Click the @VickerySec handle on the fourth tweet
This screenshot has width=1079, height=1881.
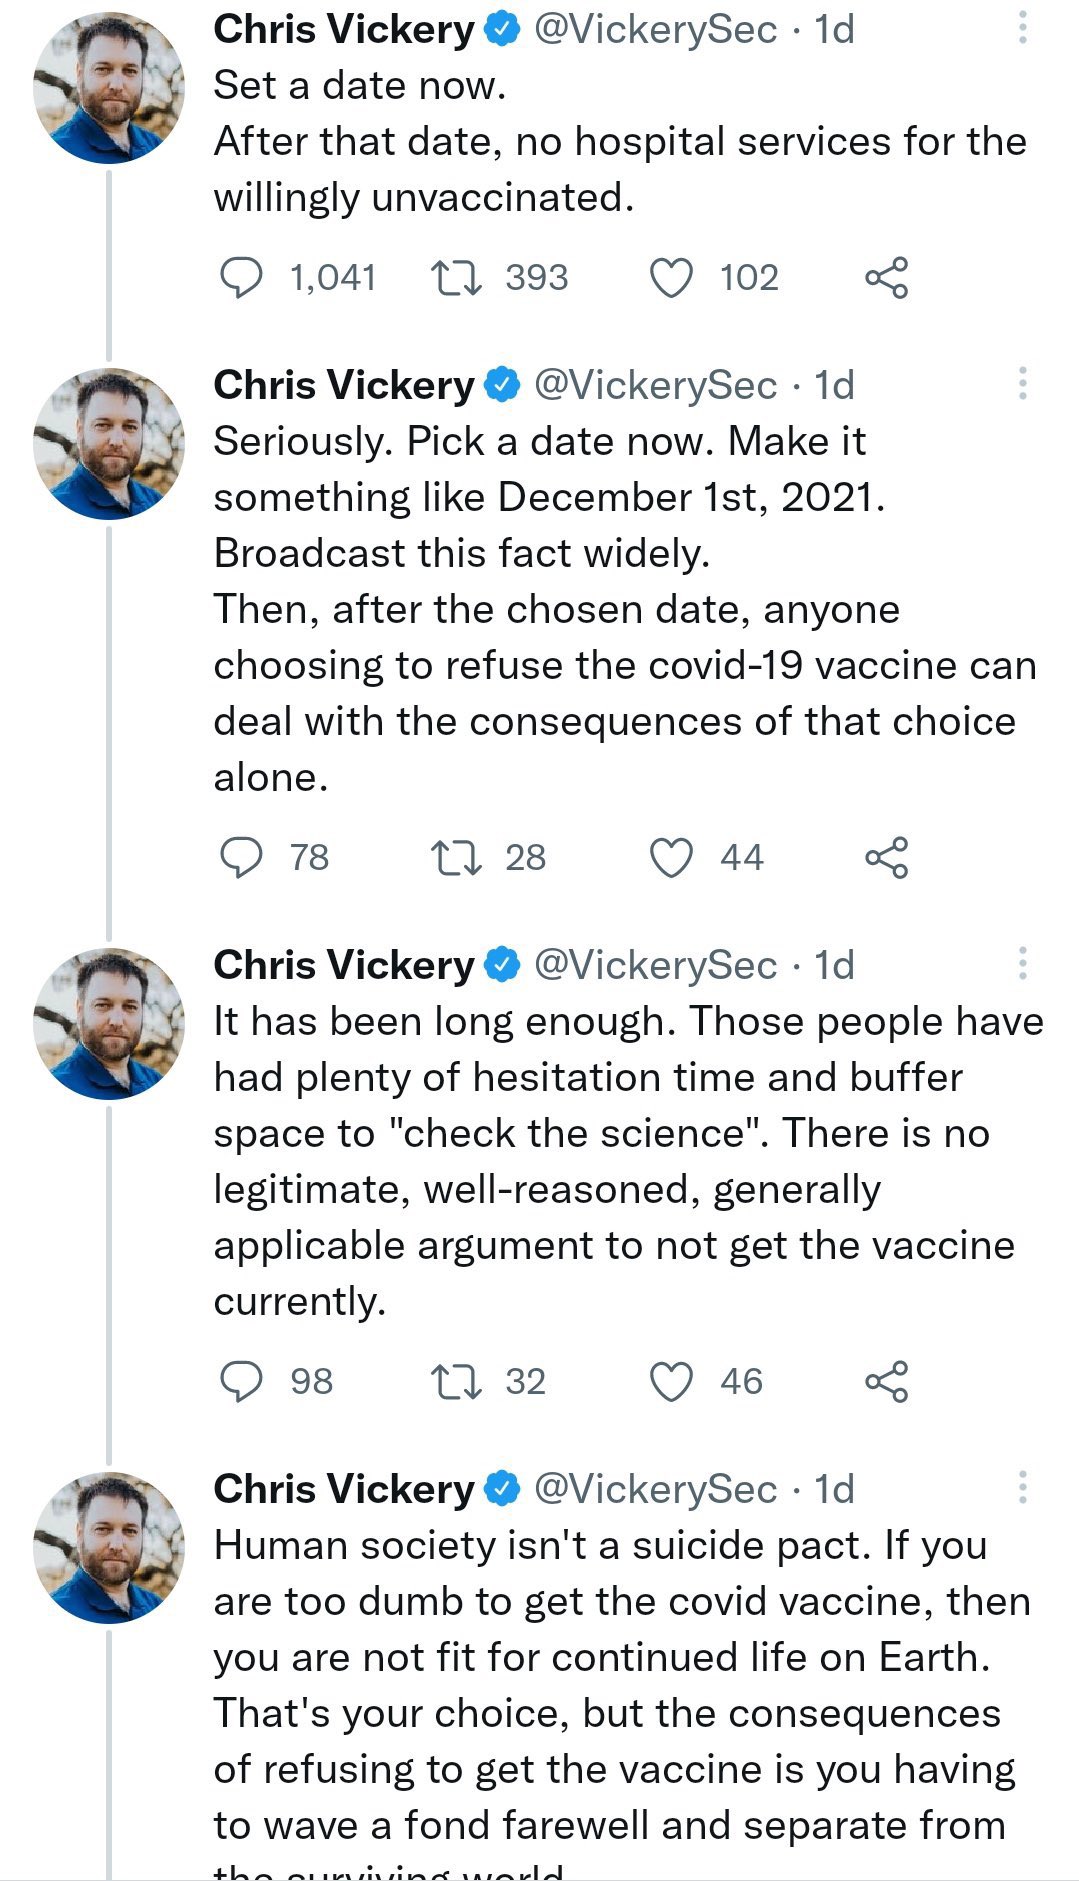(655, 1489)
